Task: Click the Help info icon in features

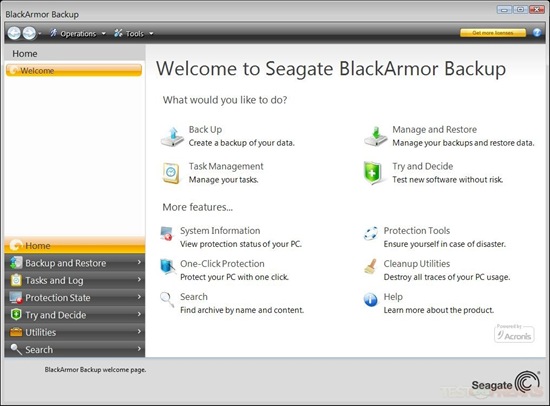Action: tap(370, 300)
